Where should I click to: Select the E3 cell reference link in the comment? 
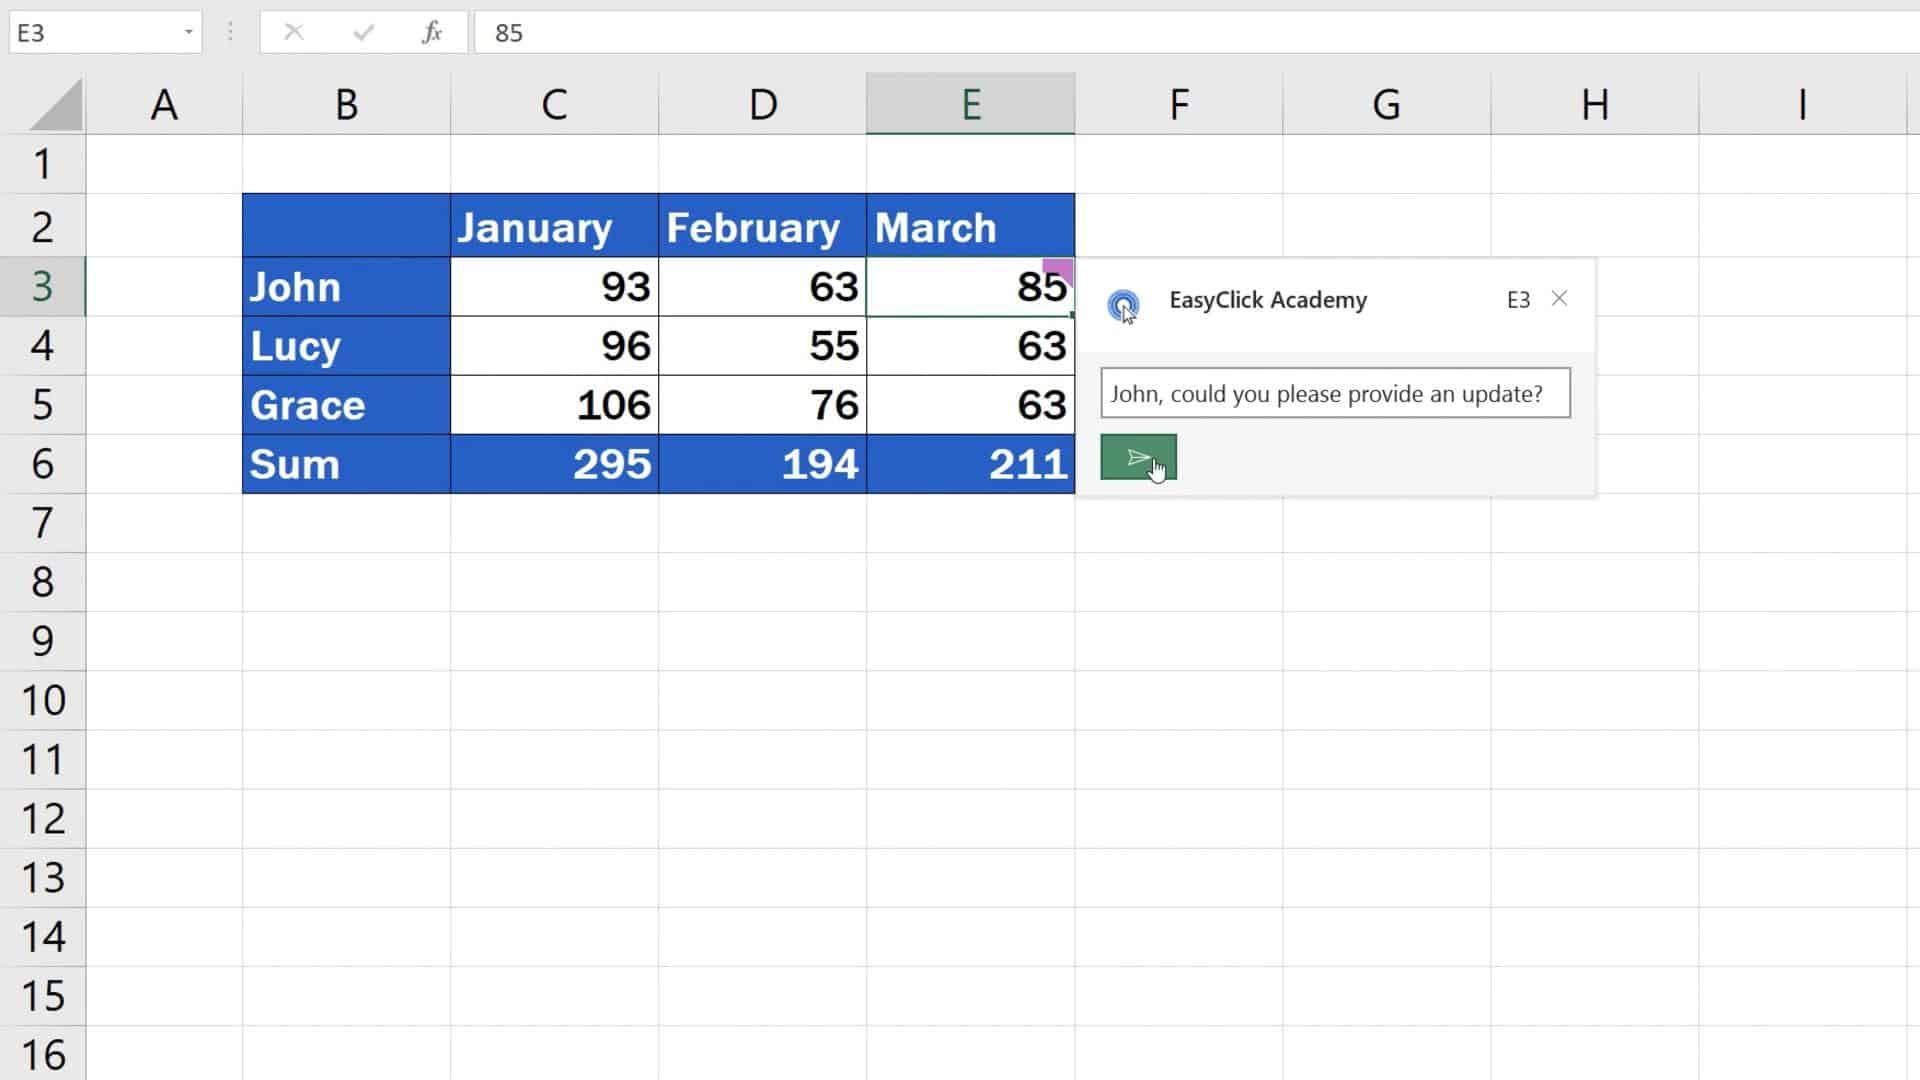point(1518,299)
